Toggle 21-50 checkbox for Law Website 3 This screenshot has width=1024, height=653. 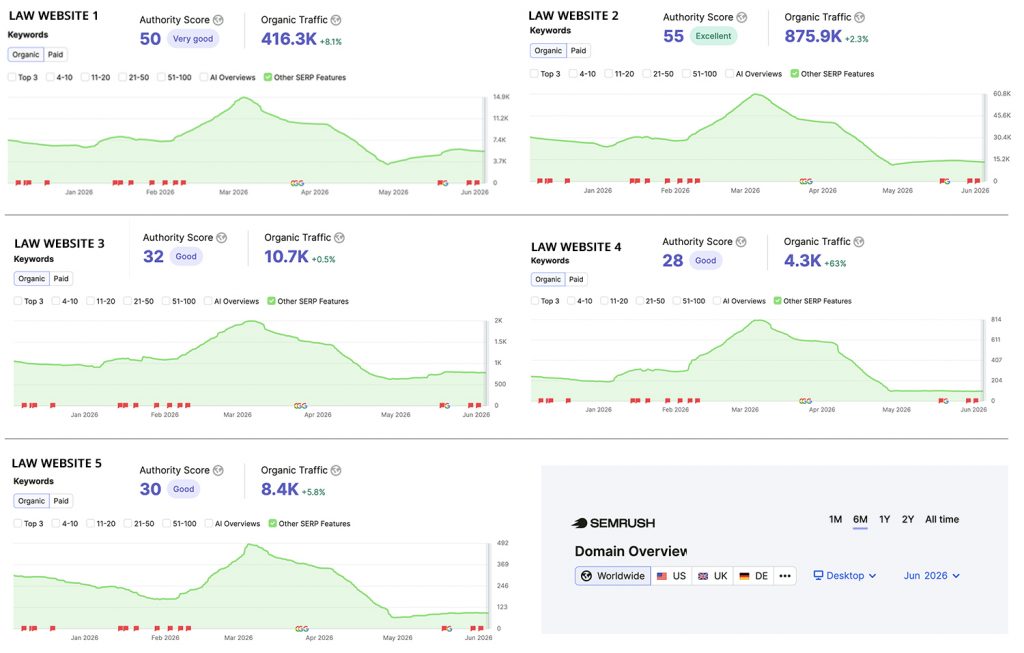[x=127, y=301]
